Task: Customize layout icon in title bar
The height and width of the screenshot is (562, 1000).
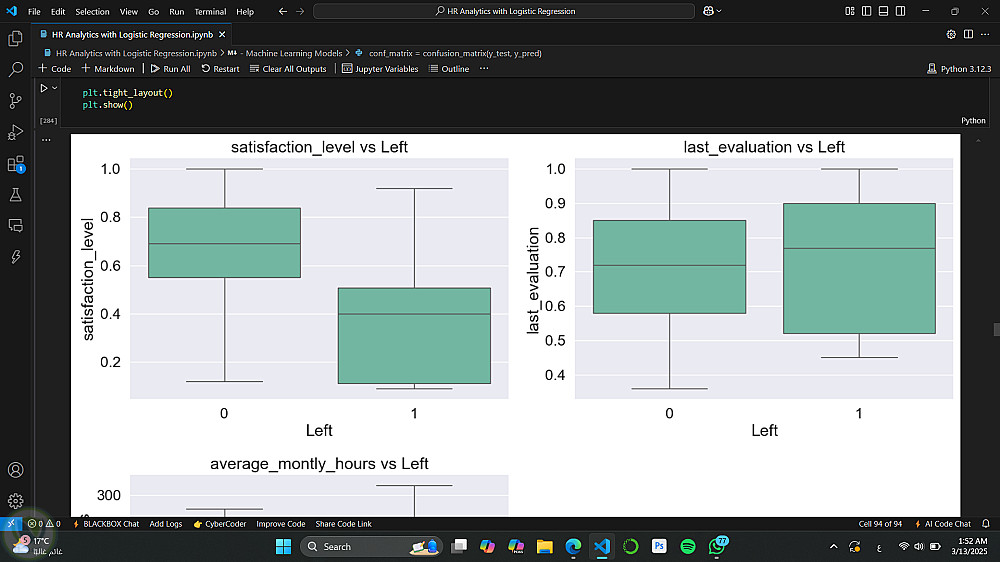Action: coord(849,11)
